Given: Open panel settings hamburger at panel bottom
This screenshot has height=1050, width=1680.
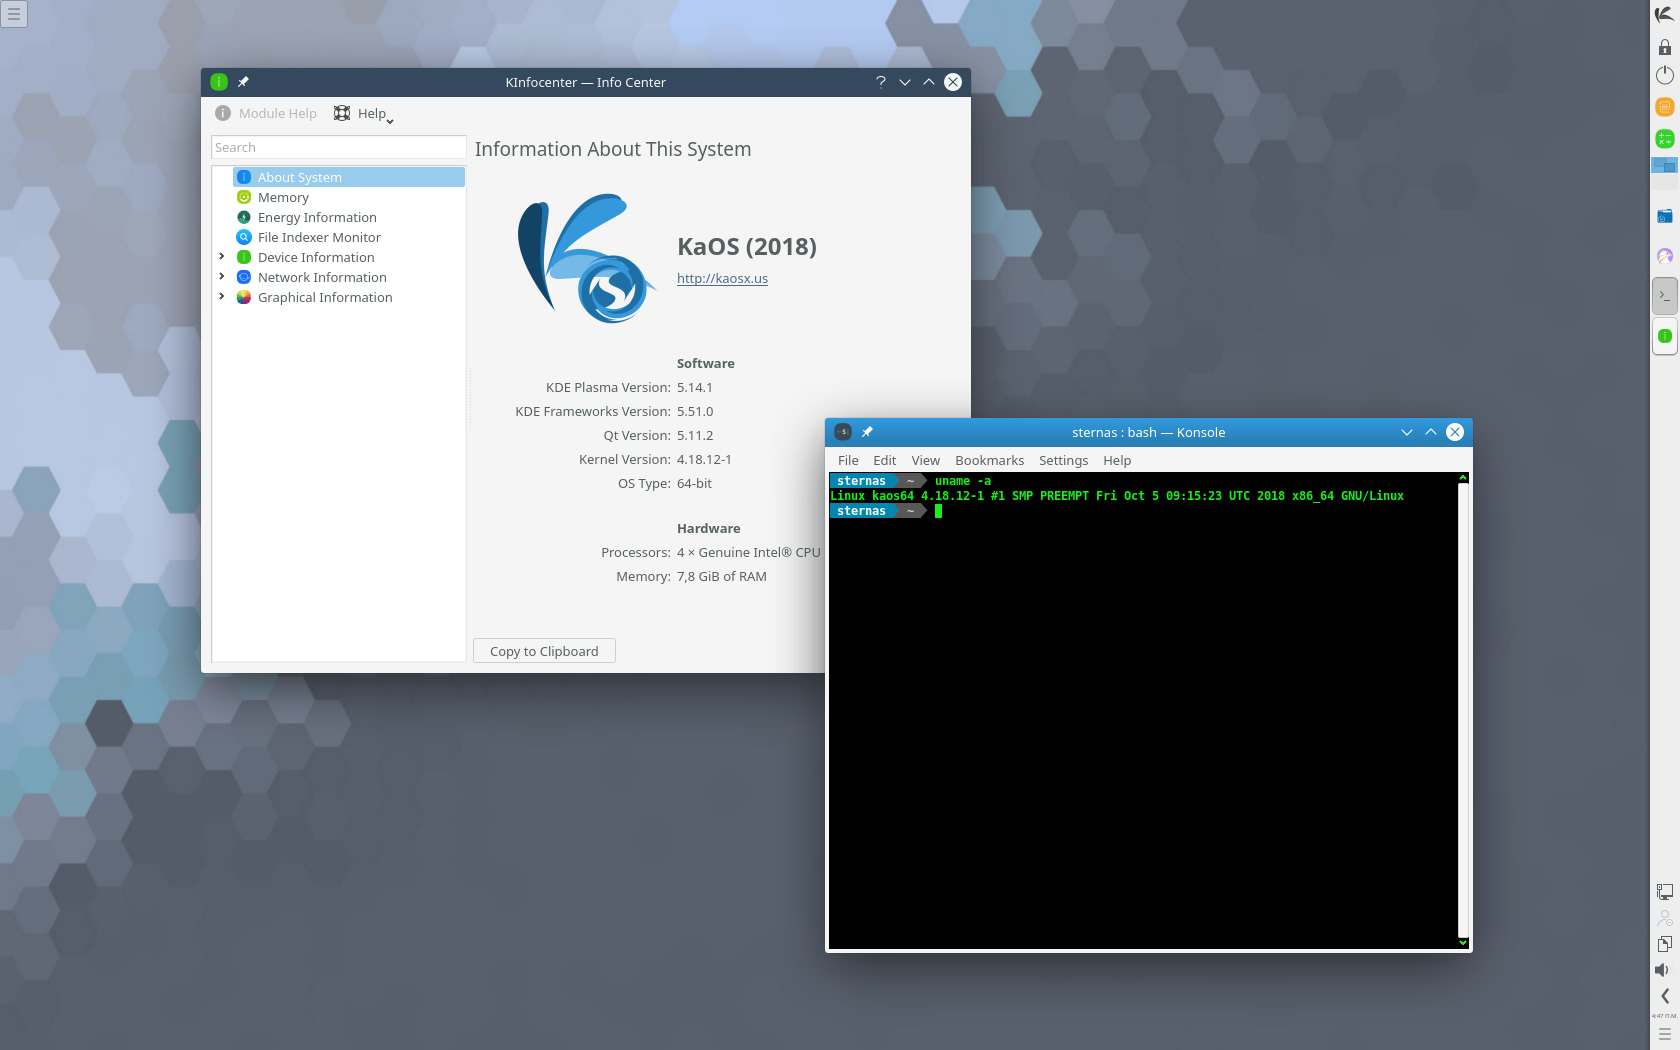Looking at the screenshot, I should (x=1664, y=1035).
